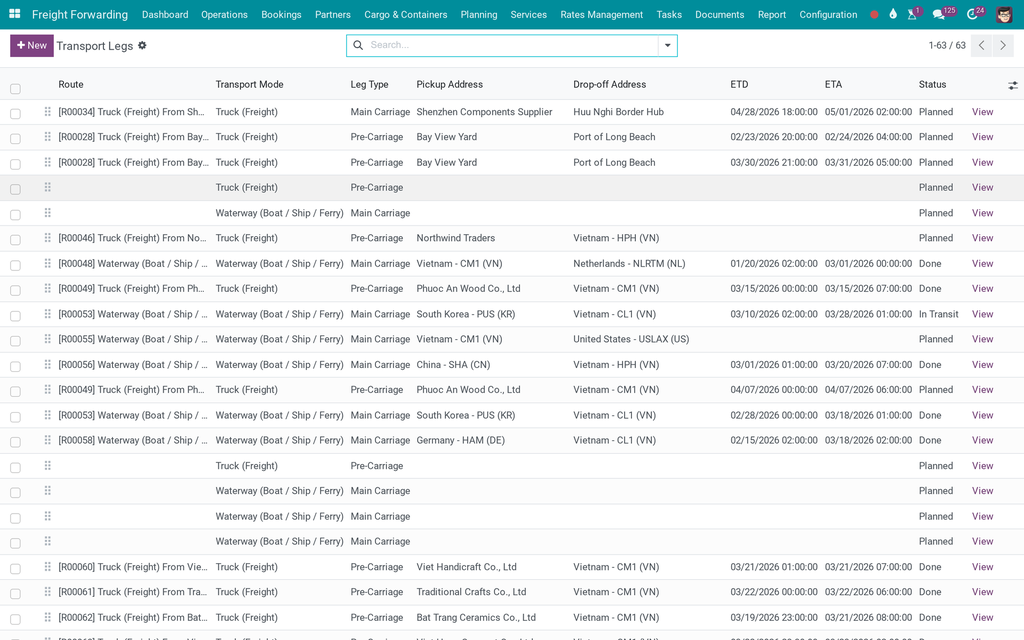Create a new transport leg with New button
Image resolution: width=1024 pixels, height=640 pixels.
(x=32, y=46)
